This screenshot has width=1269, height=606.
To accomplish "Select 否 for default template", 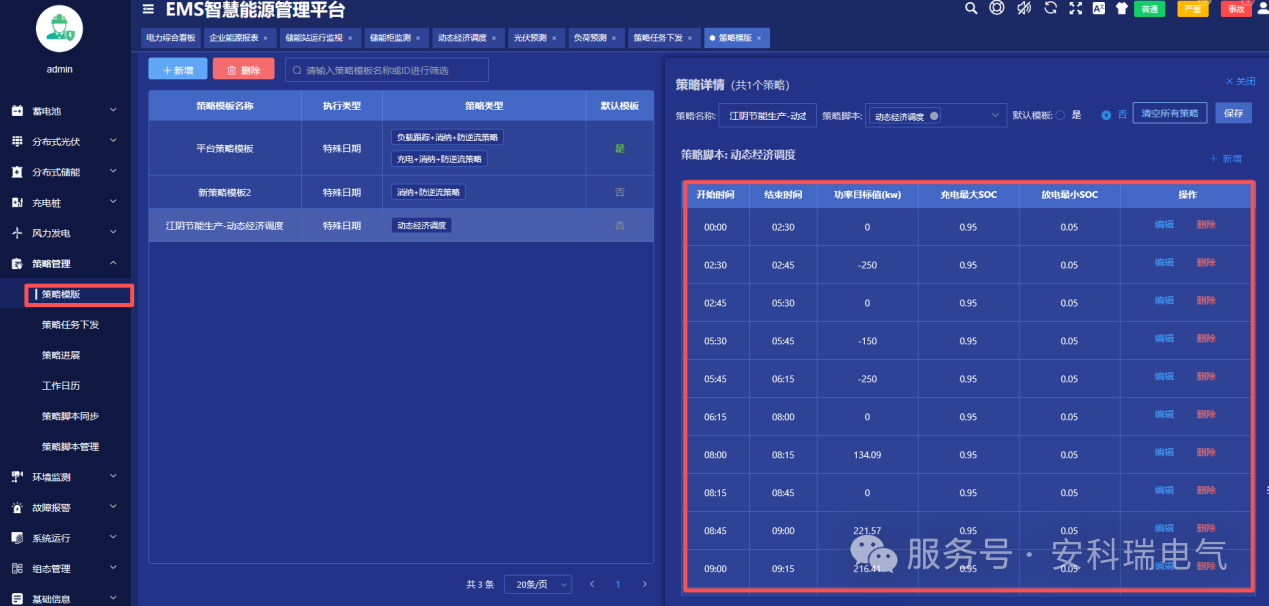I will (1106, 115).
